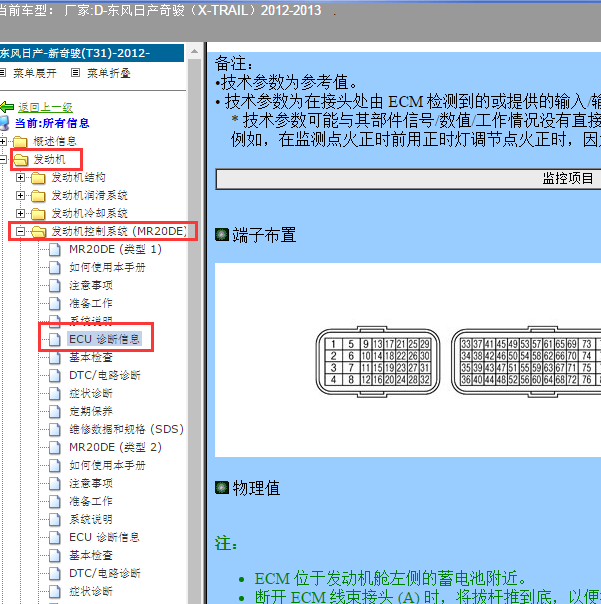Open the second 注意事项 entry

pos(91,483)
